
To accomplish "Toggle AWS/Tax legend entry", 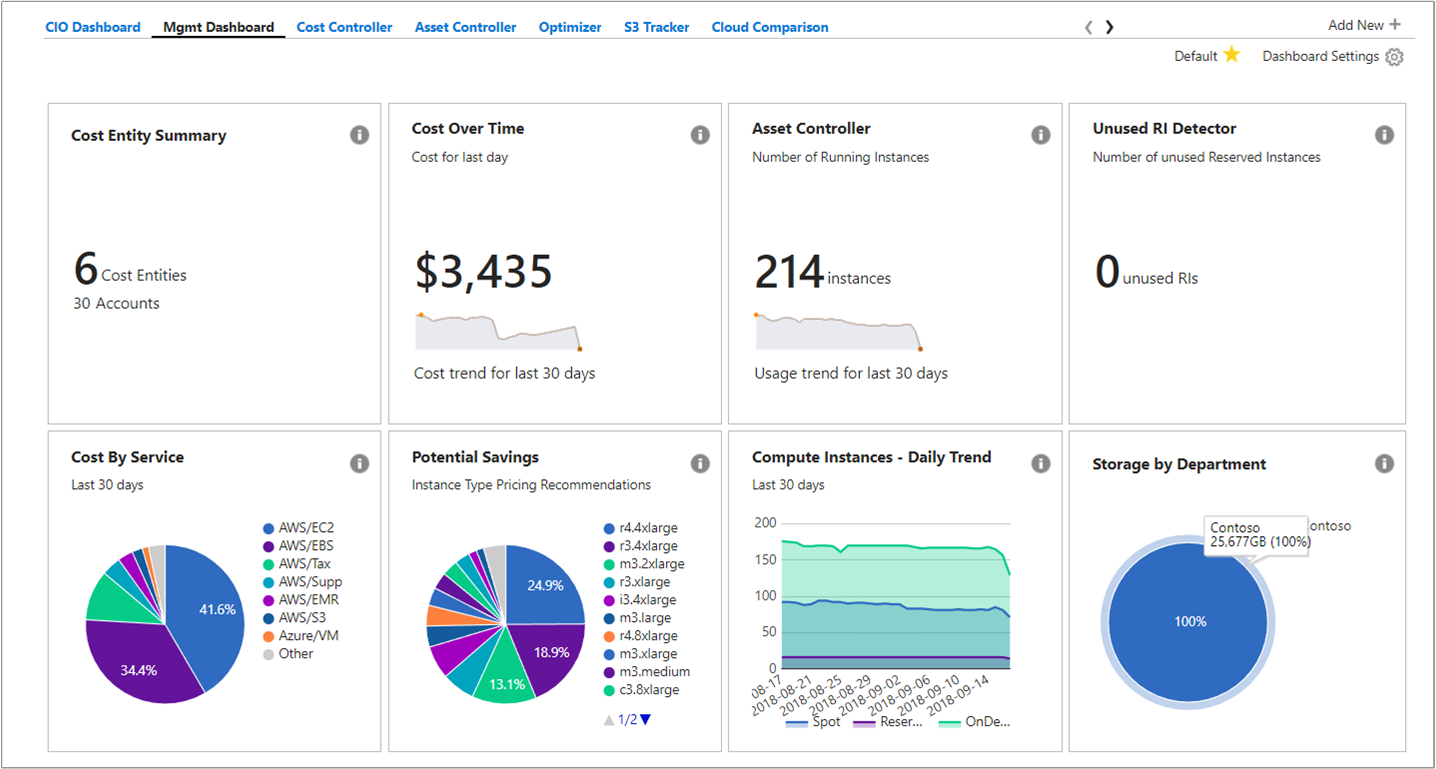I will [x=297, y=563].
